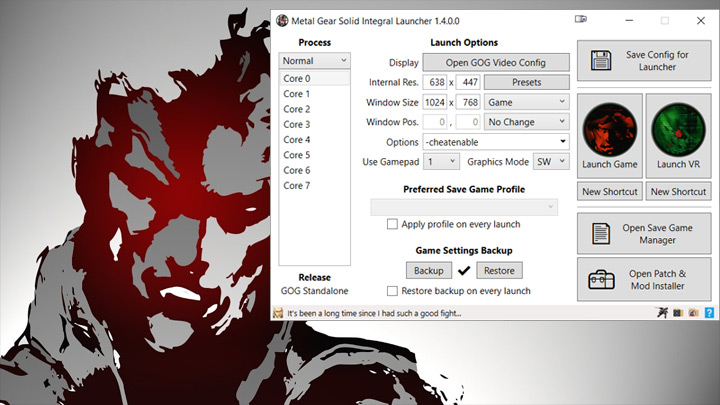Click the Presets button
Viewport: 720px width, 405px height.
click(x=527, y=82)
